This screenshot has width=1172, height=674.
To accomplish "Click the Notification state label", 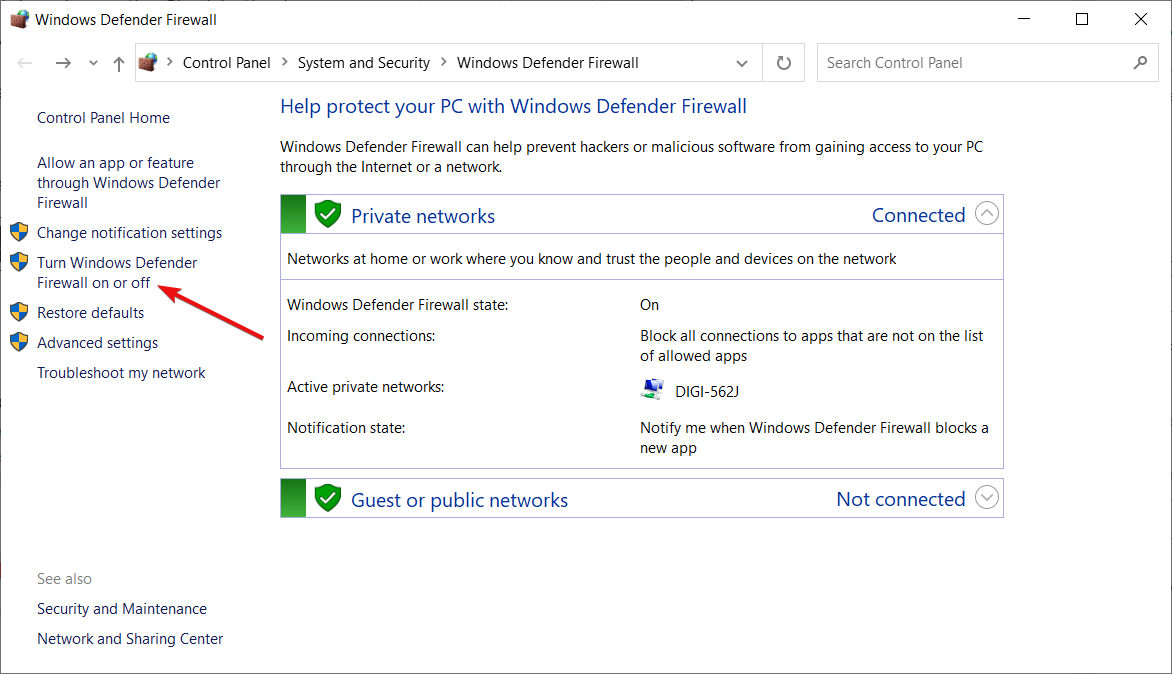I will coord(346,428).
